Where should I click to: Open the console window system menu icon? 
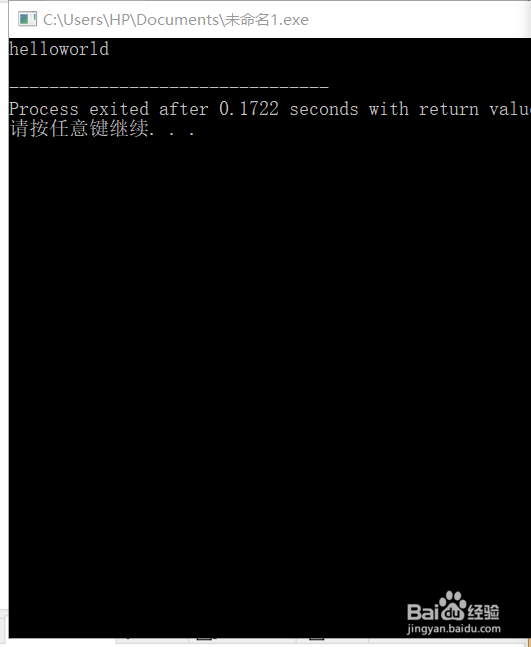(27, 19)
